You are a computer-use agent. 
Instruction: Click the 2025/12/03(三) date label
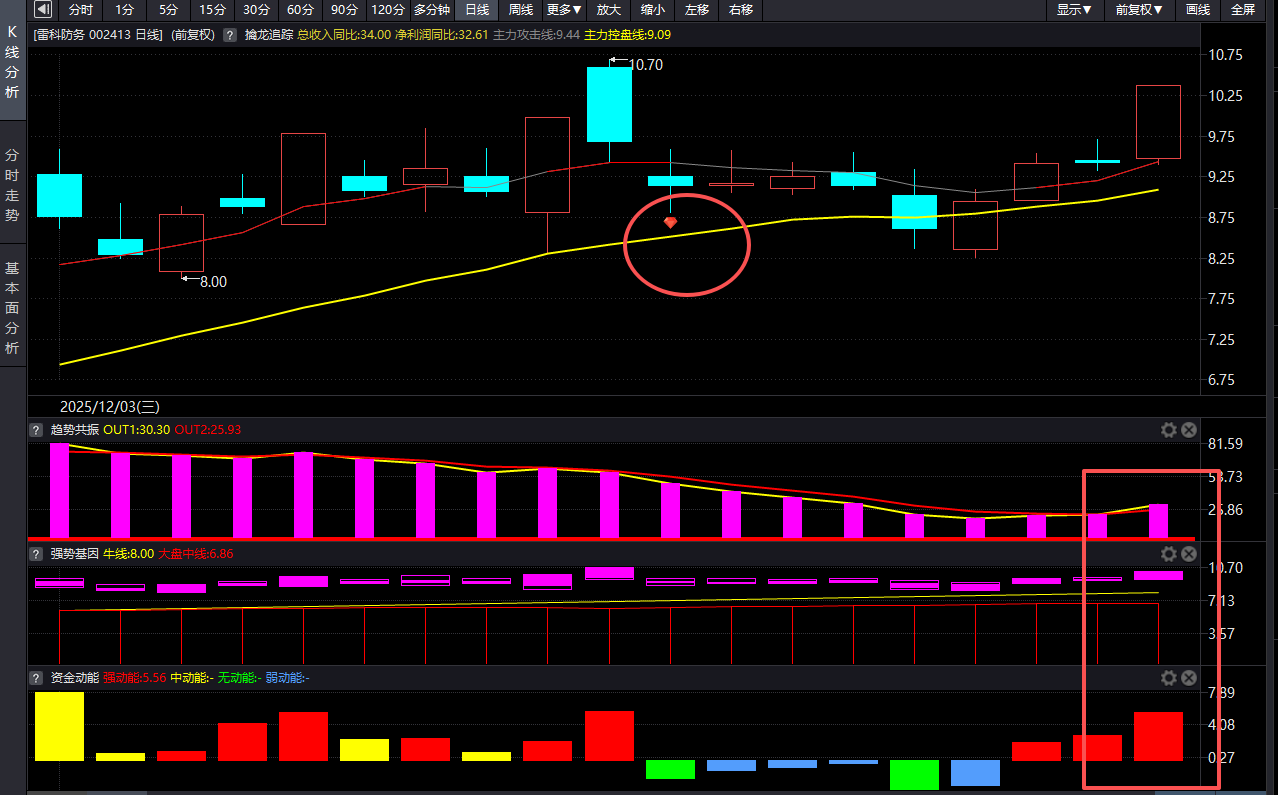click(x=110, y=406)
